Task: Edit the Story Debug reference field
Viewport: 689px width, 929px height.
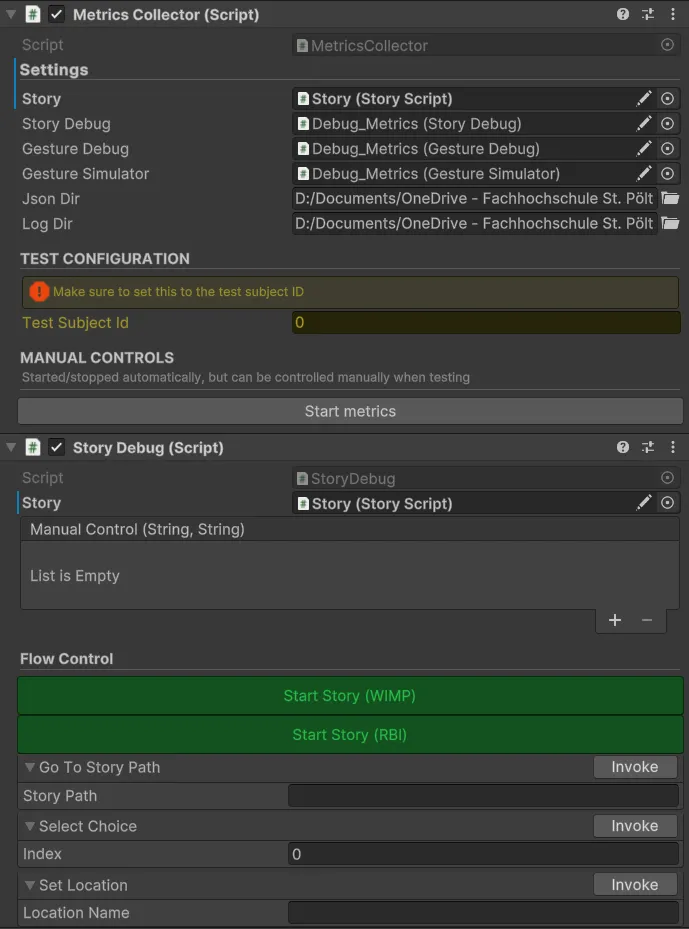Action: click(644, 123)
